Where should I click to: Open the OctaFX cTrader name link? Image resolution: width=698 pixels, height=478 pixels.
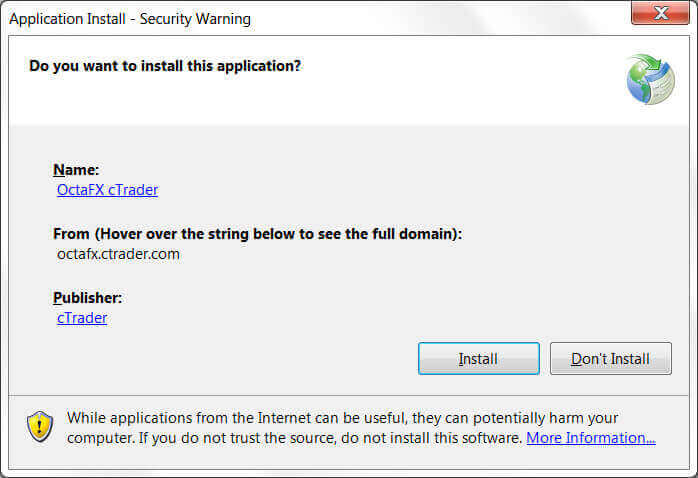pyautogui.click(x=107, y=190)
